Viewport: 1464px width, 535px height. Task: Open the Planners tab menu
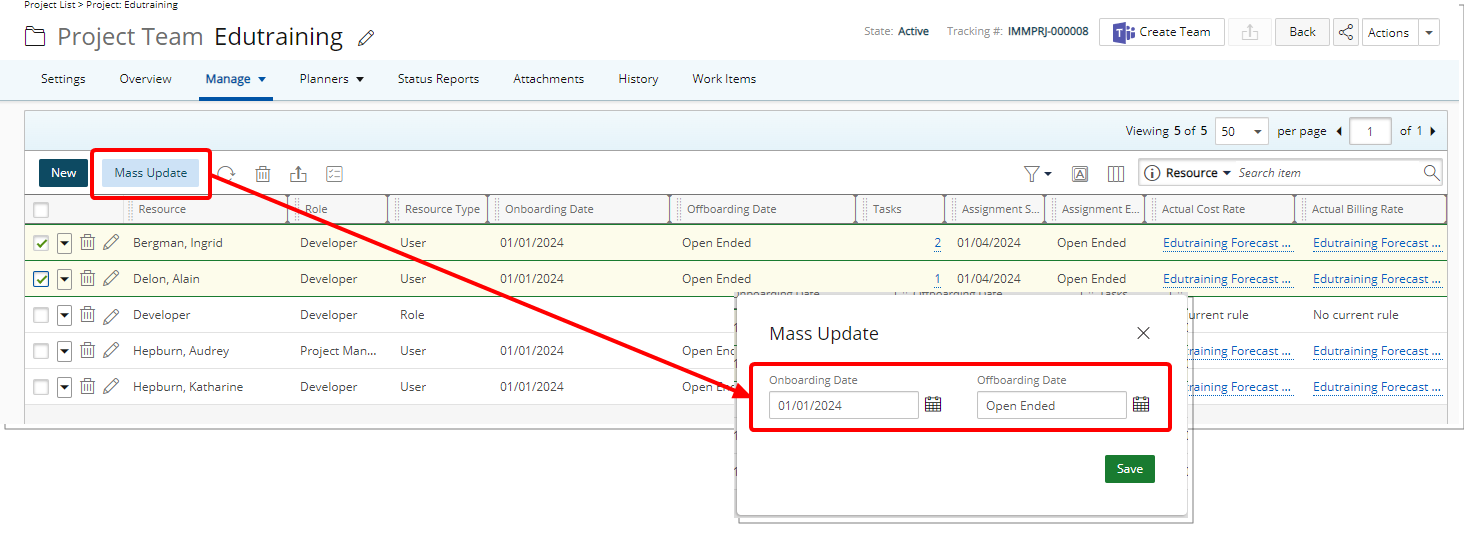tap(331, 79)
